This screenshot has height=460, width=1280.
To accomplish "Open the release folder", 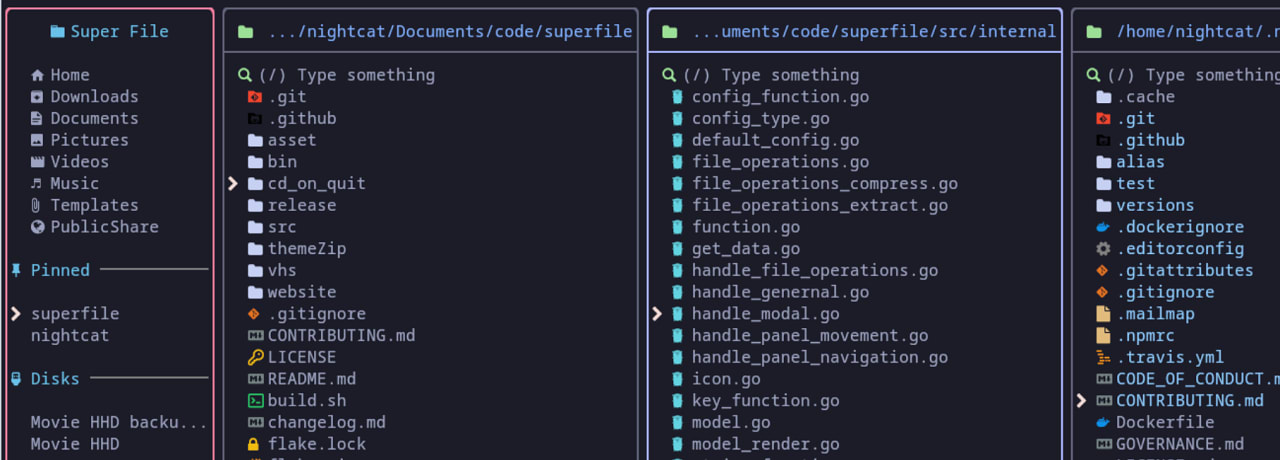I will coord(302,205).
